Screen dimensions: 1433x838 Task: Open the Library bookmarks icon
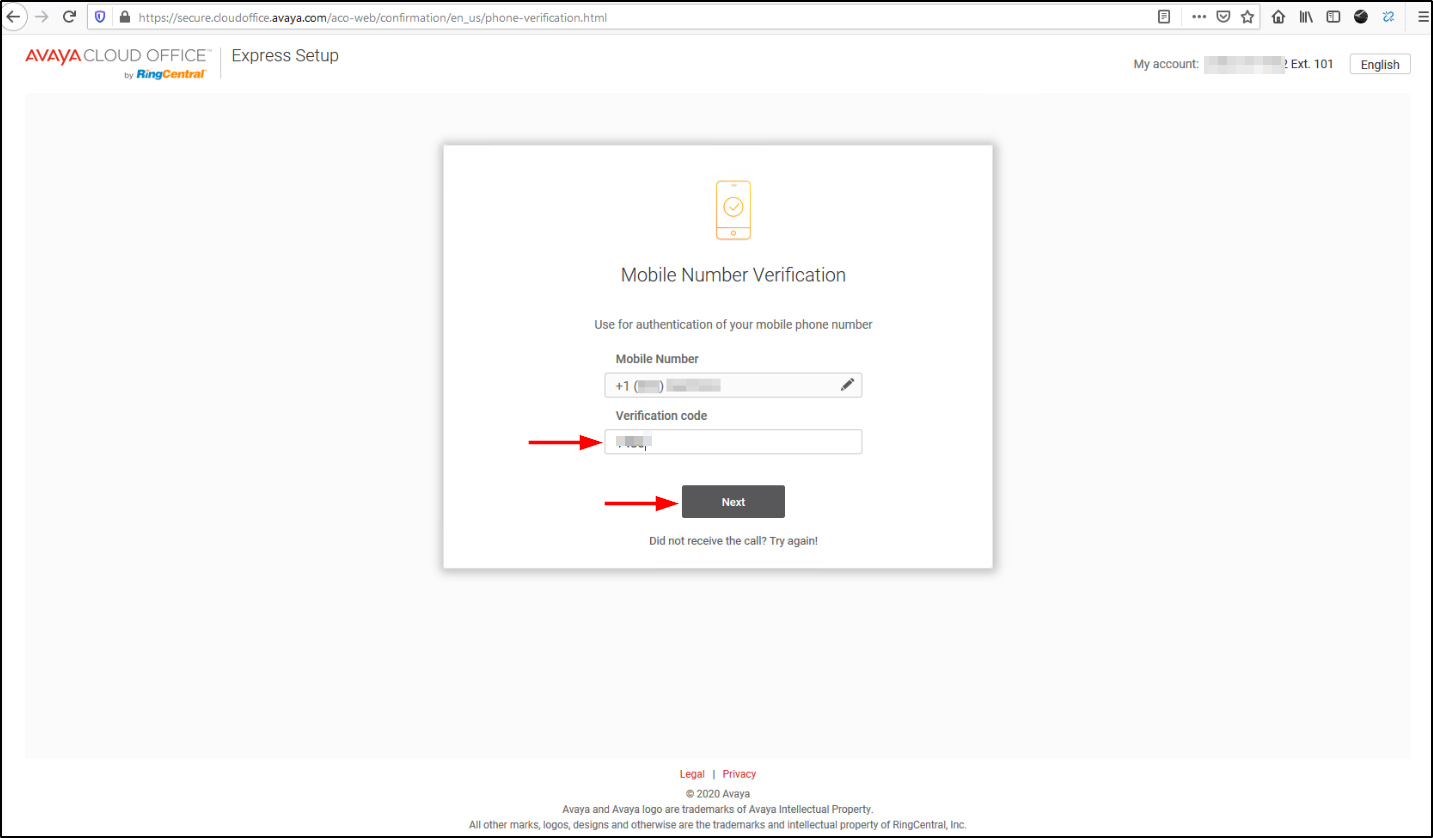coord(1306,17)
